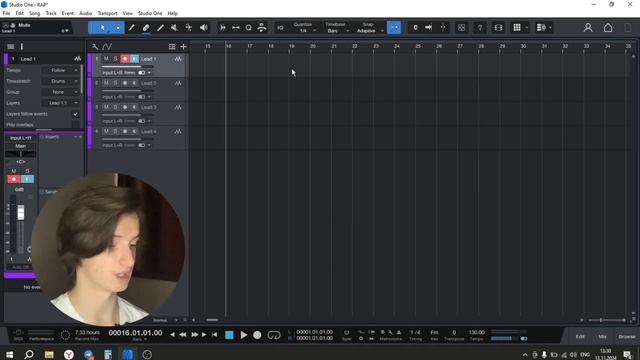
Task: Mute the Lead 1 track
Action: tap(106, 59)
